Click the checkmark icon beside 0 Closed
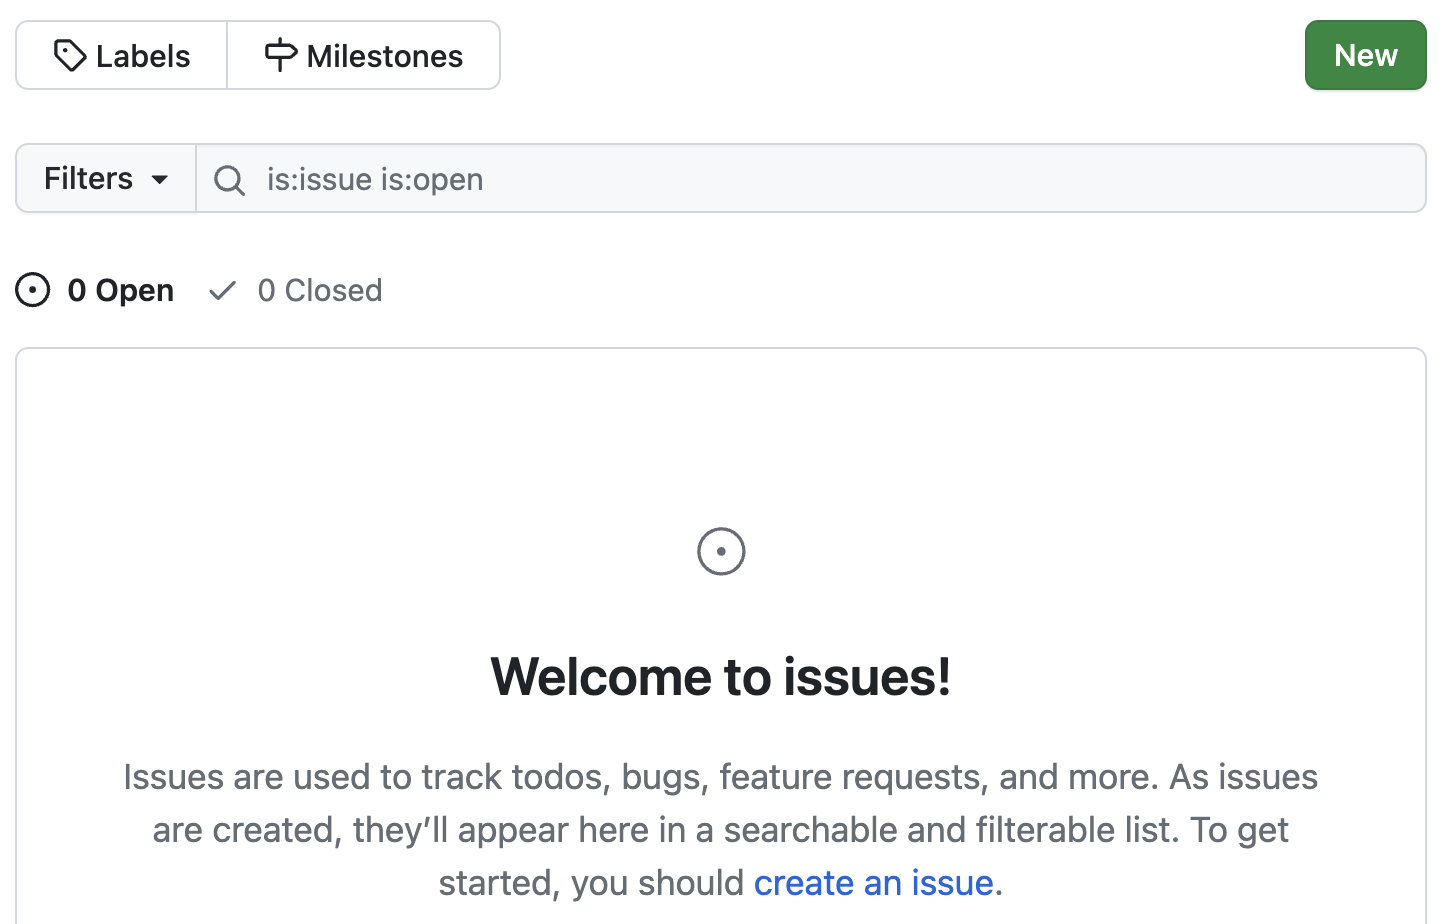The height and width of the screenshot is (924, 1446). (222, 291)
